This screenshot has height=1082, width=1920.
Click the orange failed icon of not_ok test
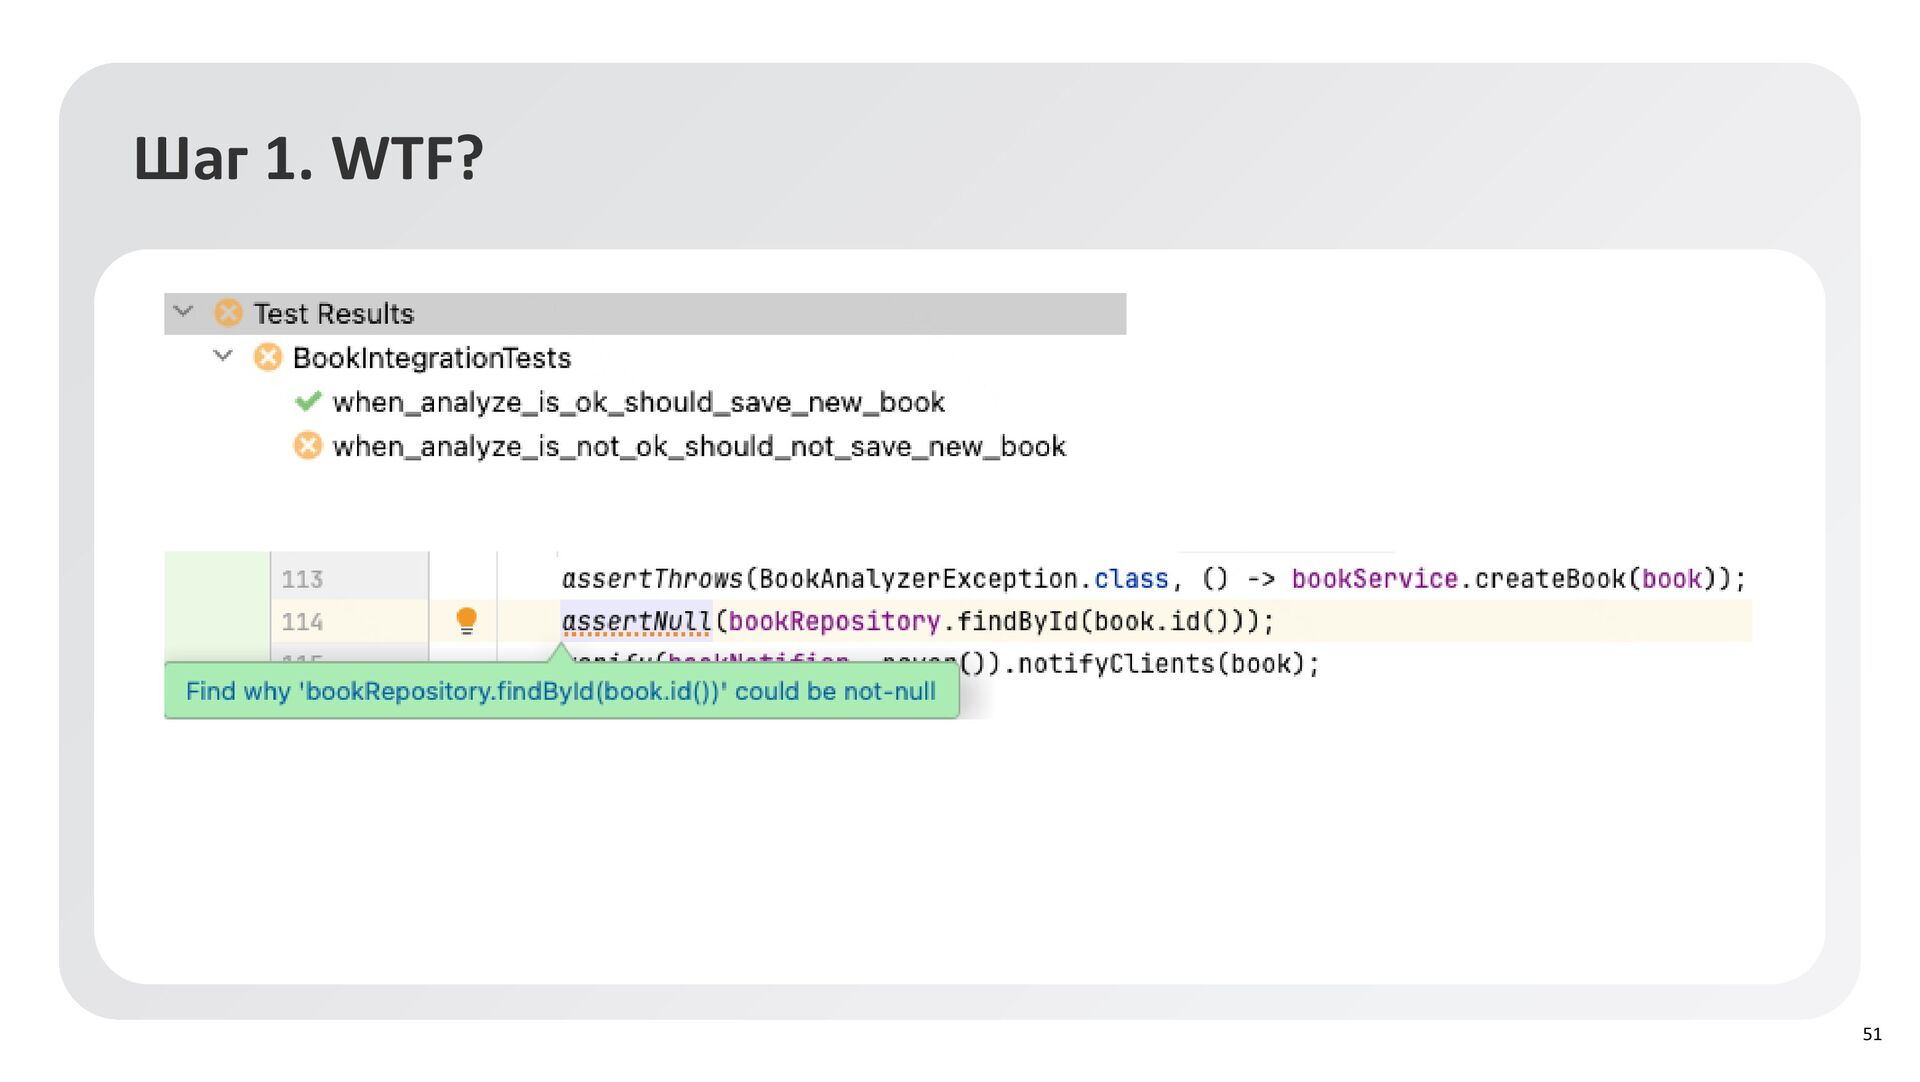pyautogui.click(x=308, y=446)
